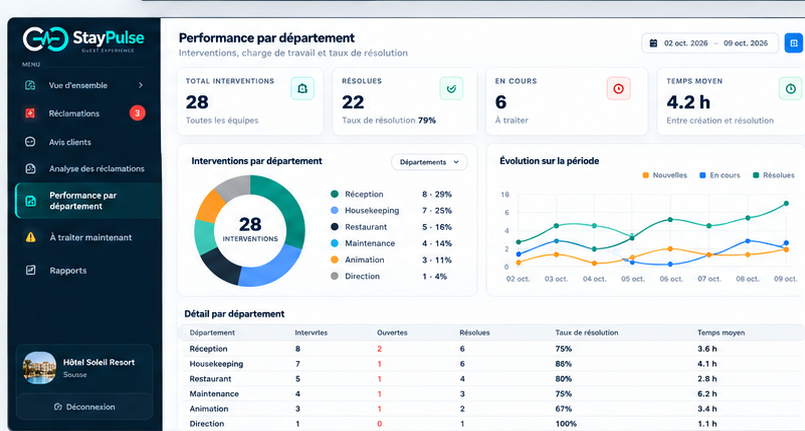Click the Analyse des réclamations icon

(30, 168)
